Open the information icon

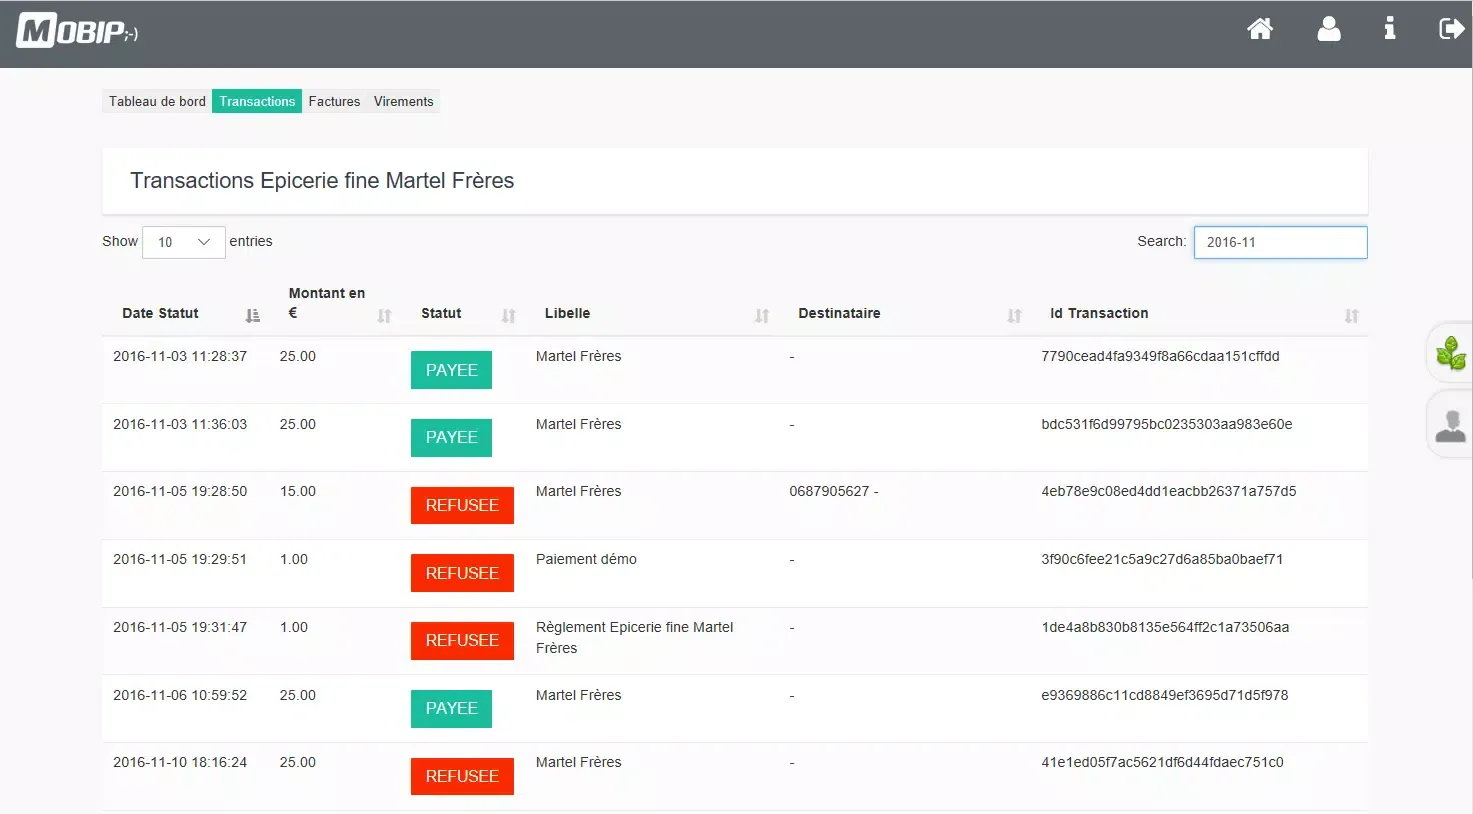point(1389,29)
